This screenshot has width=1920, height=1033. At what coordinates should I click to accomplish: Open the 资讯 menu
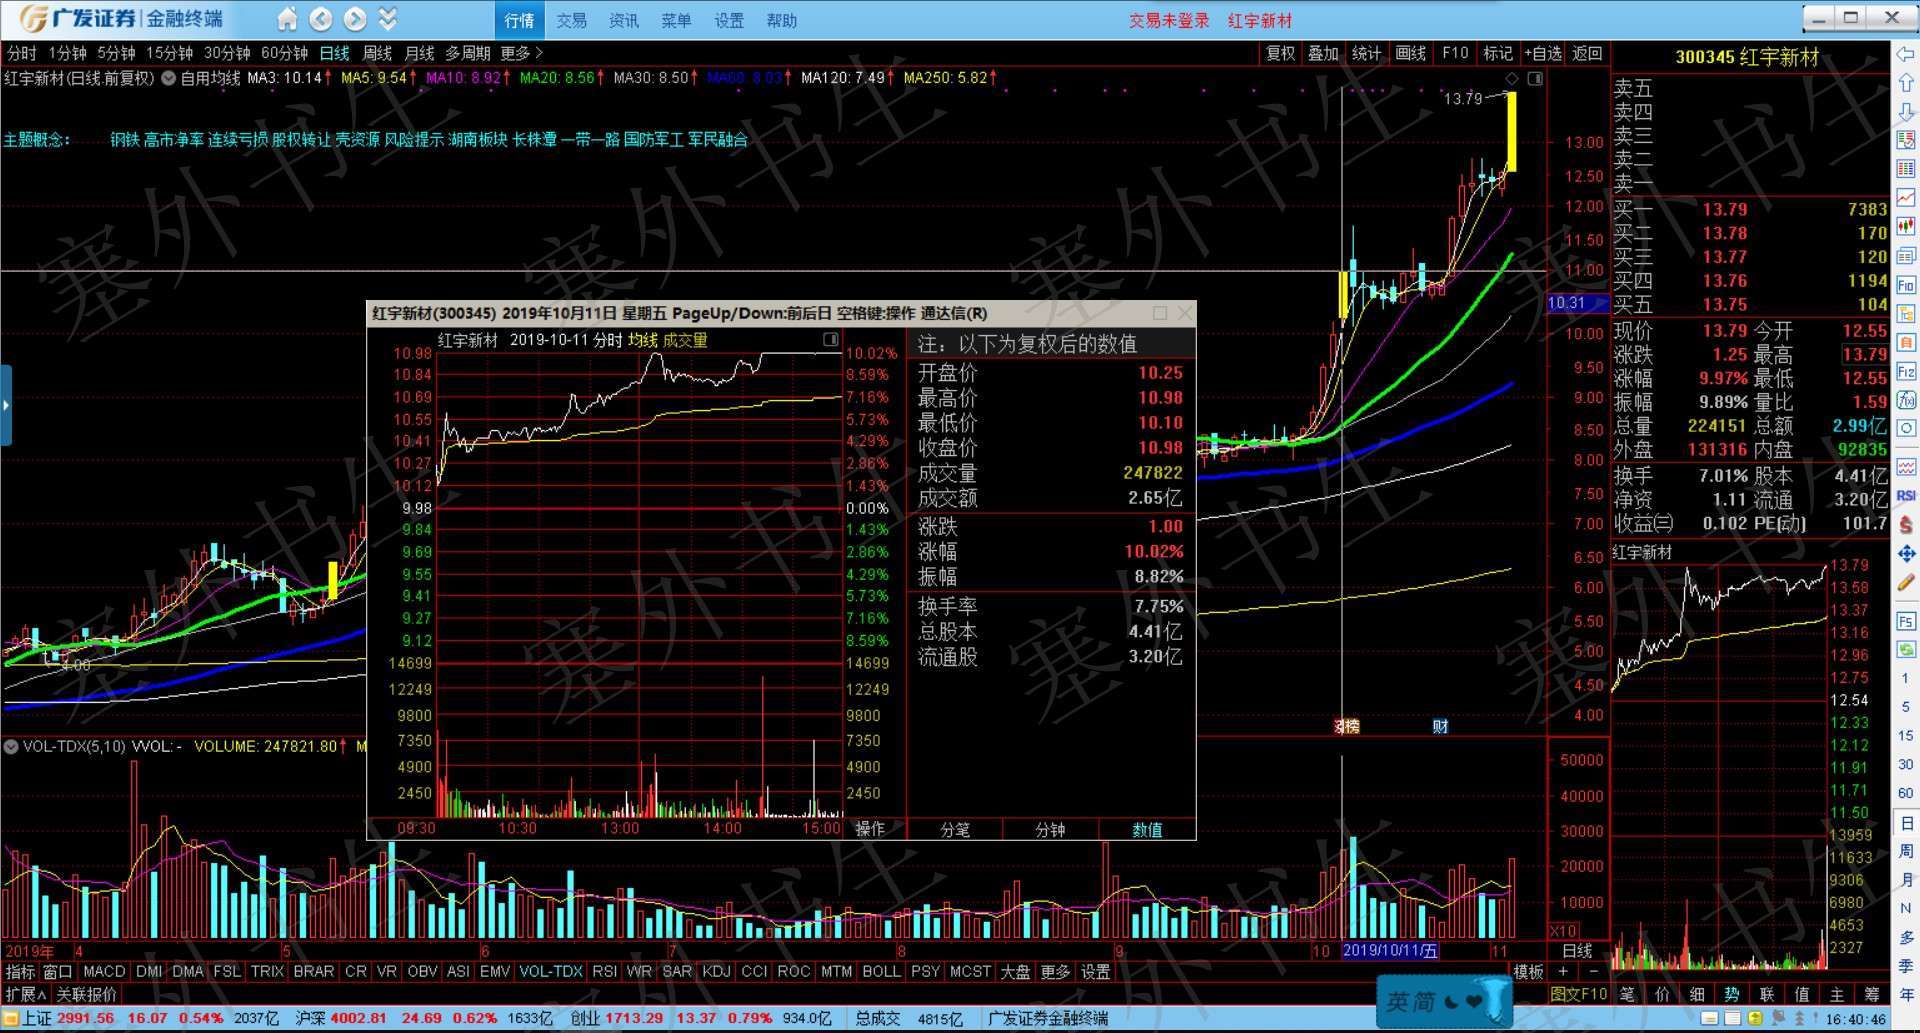(623, 20)
